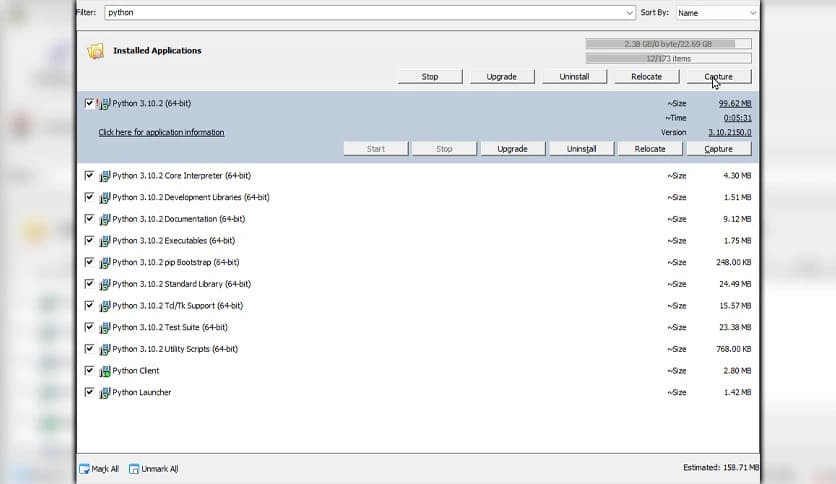This screenshot has width=836, height=484.
Task: Click Uninstall in the Python 3.10.2 row
Action: pos(581,149)
